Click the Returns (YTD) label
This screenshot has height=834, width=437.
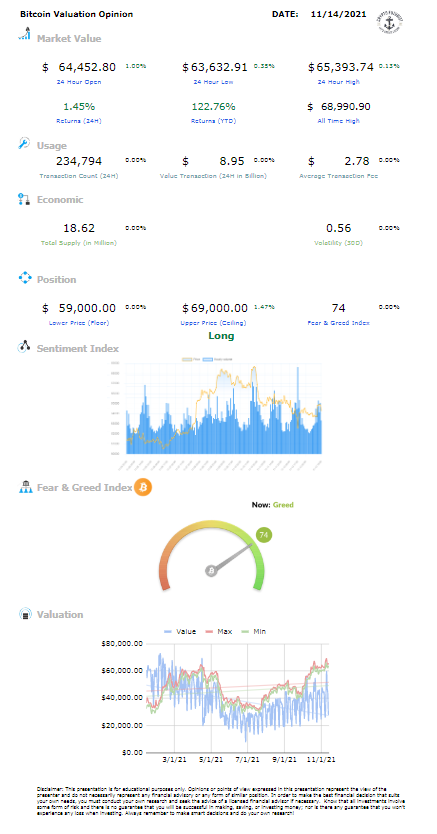point(214,121)
